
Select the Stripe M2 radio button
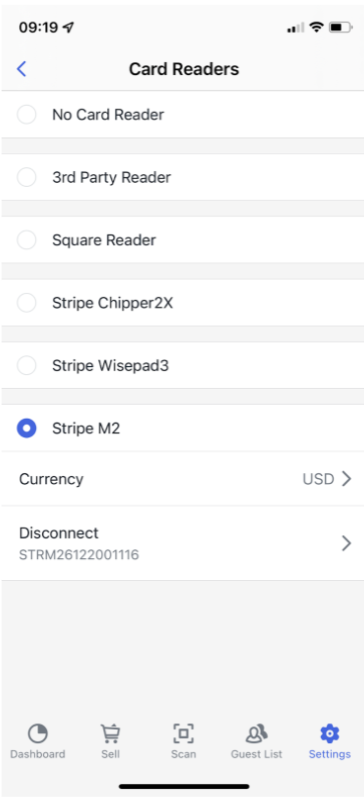coord(27,428)
